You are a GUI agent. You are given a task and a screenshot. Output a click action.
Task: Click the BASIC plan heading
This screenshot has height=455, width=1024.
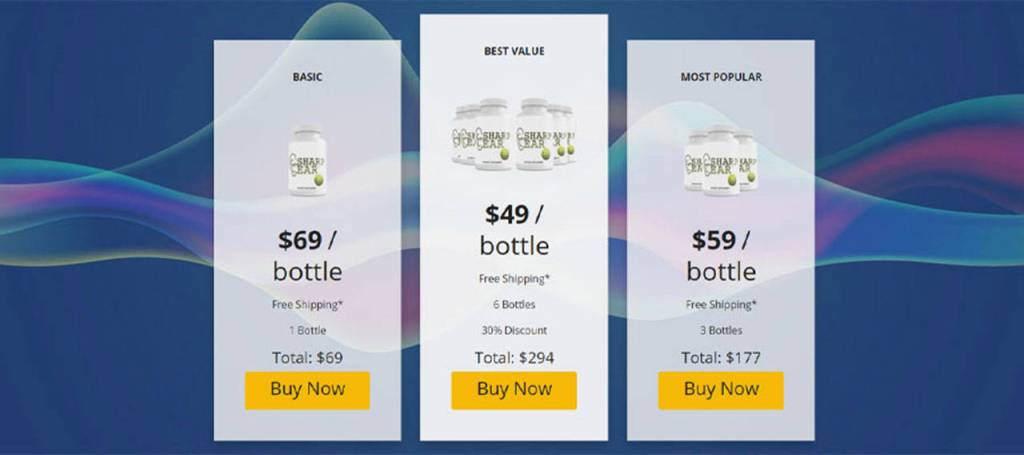[307, 76]
